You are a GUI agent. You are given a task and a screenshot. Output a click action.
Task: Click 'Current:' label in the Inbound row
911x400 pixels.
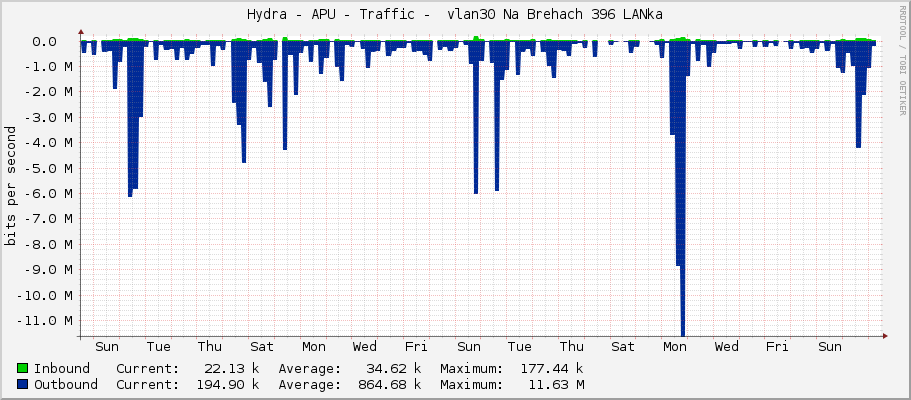click(x=148, y=368)
